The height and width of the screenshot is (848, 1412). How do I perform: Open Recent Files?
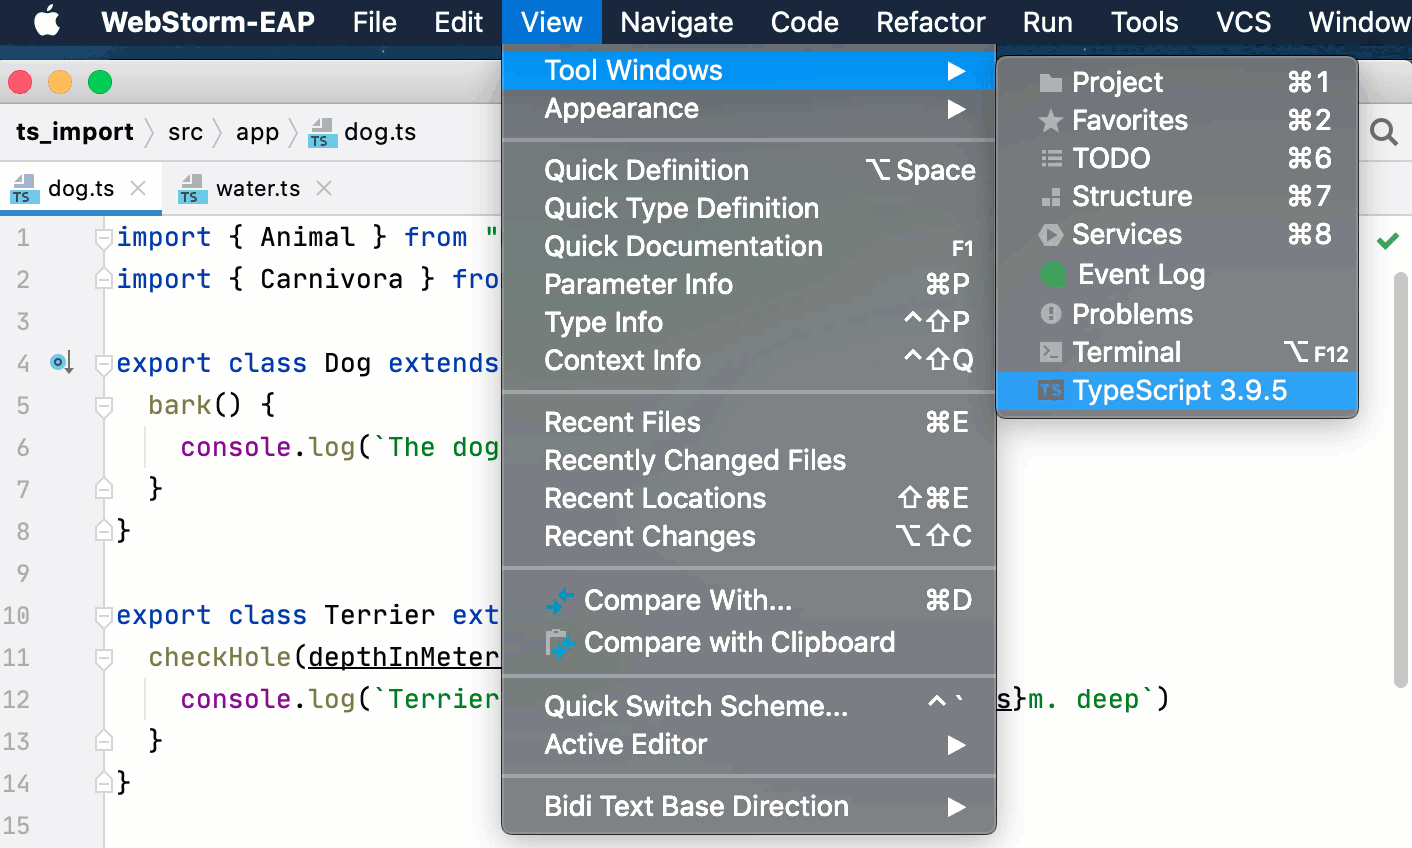[x=749, y=422]
